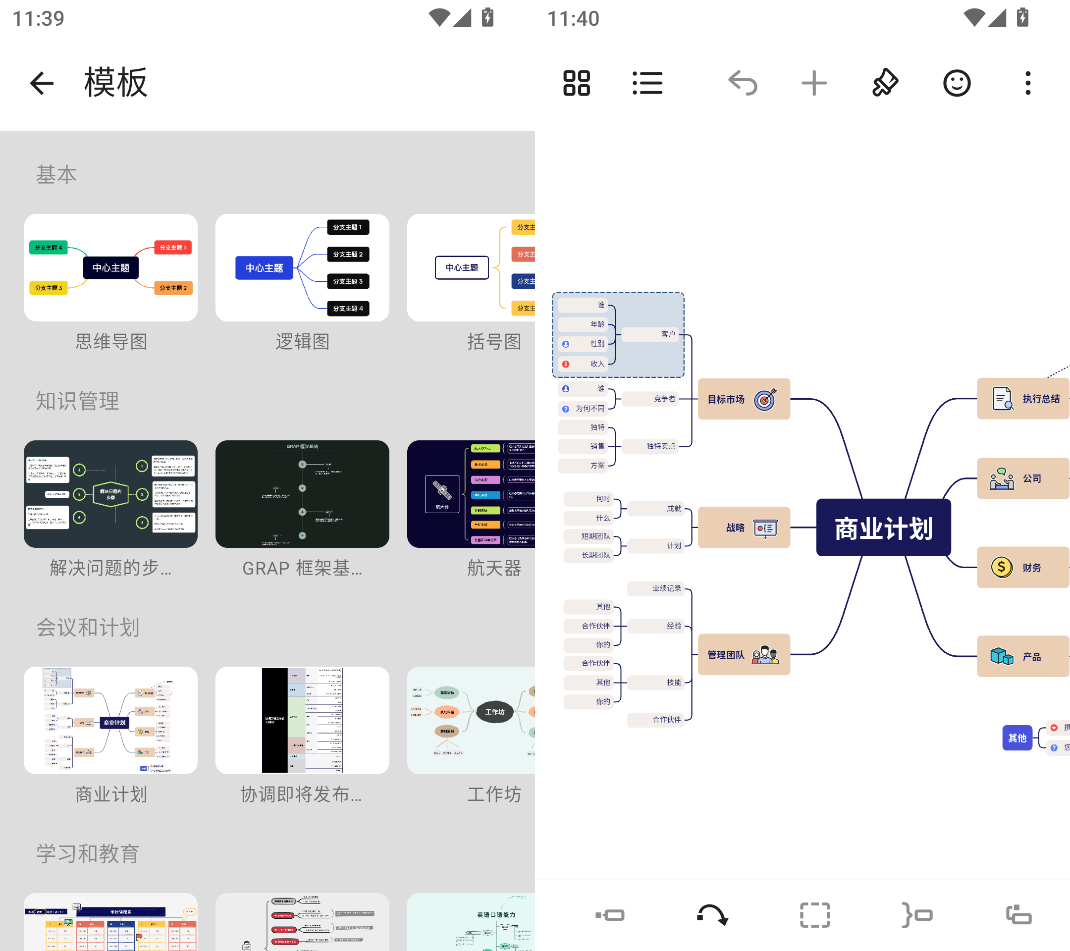Tap the document icon on 执行总结 node
The width and height of the screenshot is (1070, 951).
pyautogui.click(x=1002, y=398)
